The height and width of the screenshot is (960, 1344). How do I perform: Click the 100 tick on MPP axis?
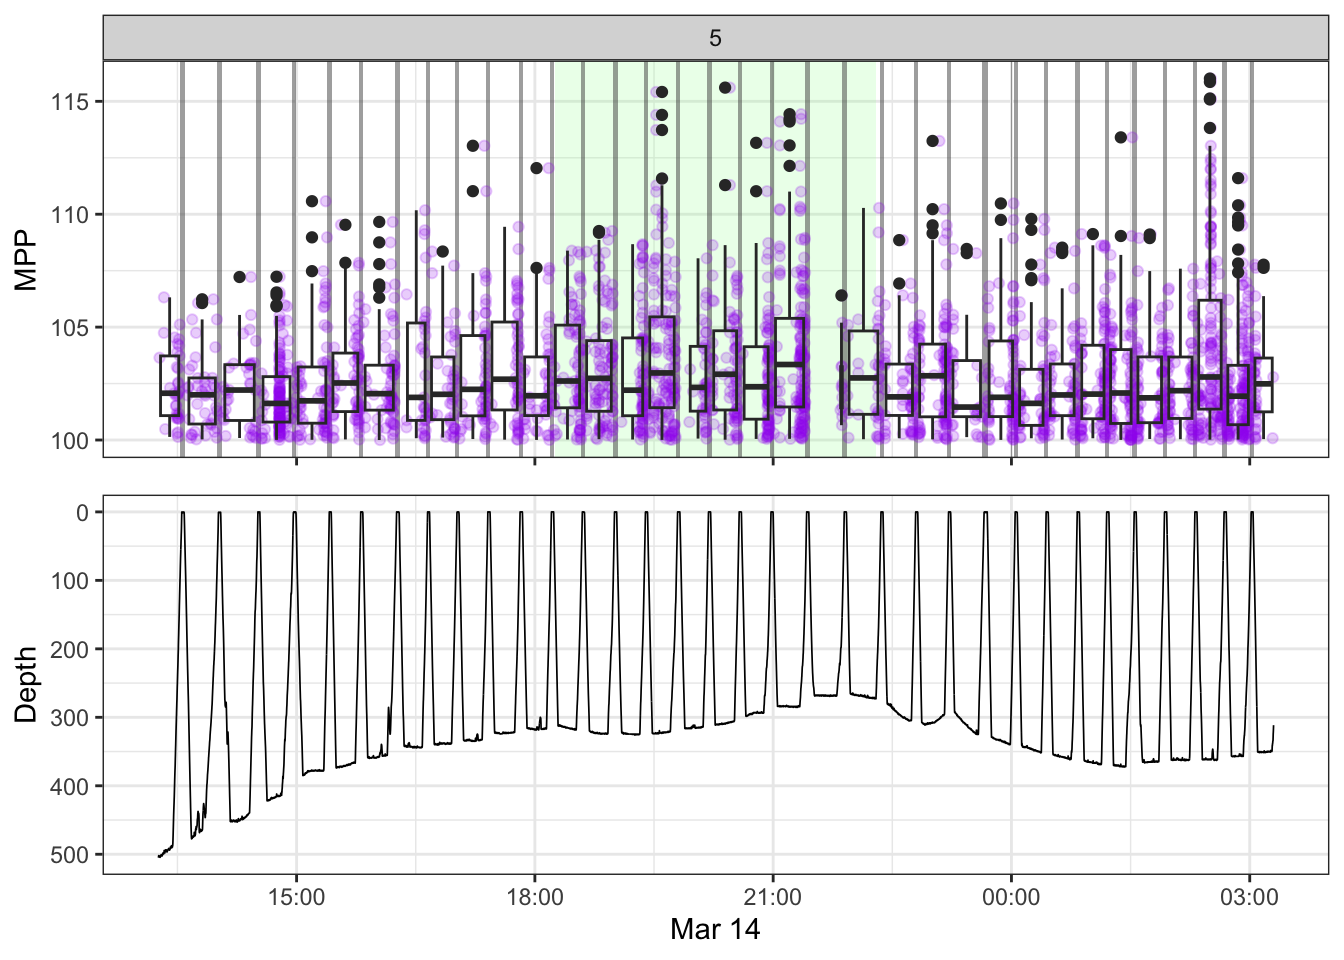pyautogui.click(x=70, y=441)
